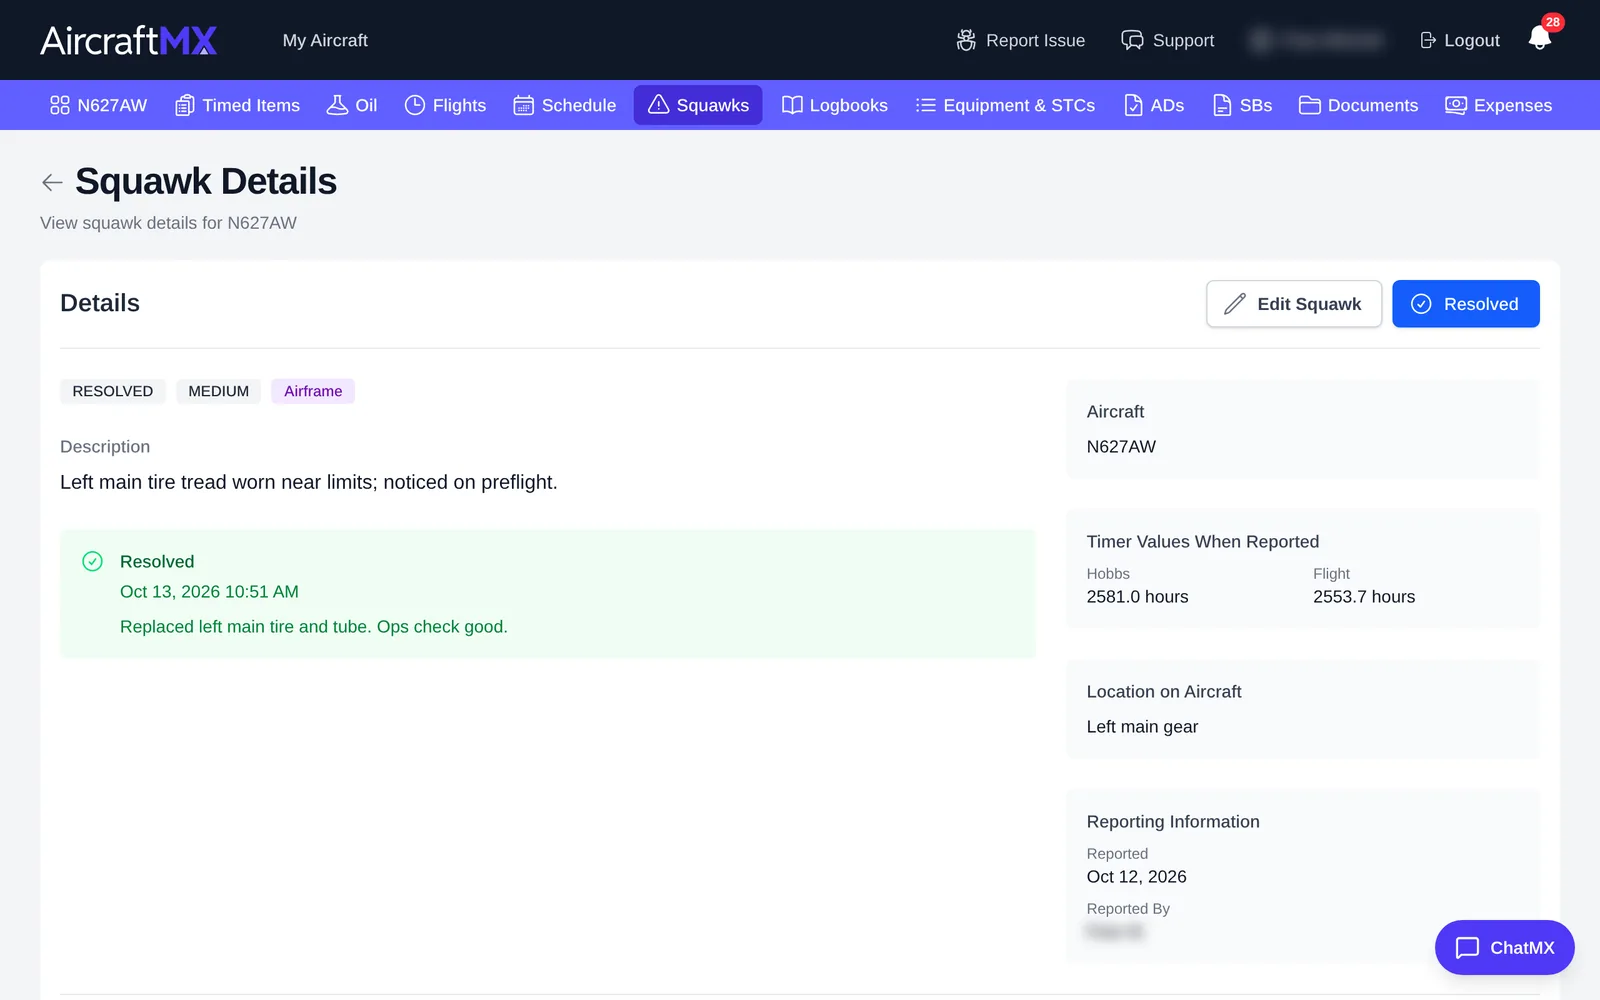Log out of the account
Viewport: 1600px width, 1000px height.
pyautogui.click(x=1460, y=40)
